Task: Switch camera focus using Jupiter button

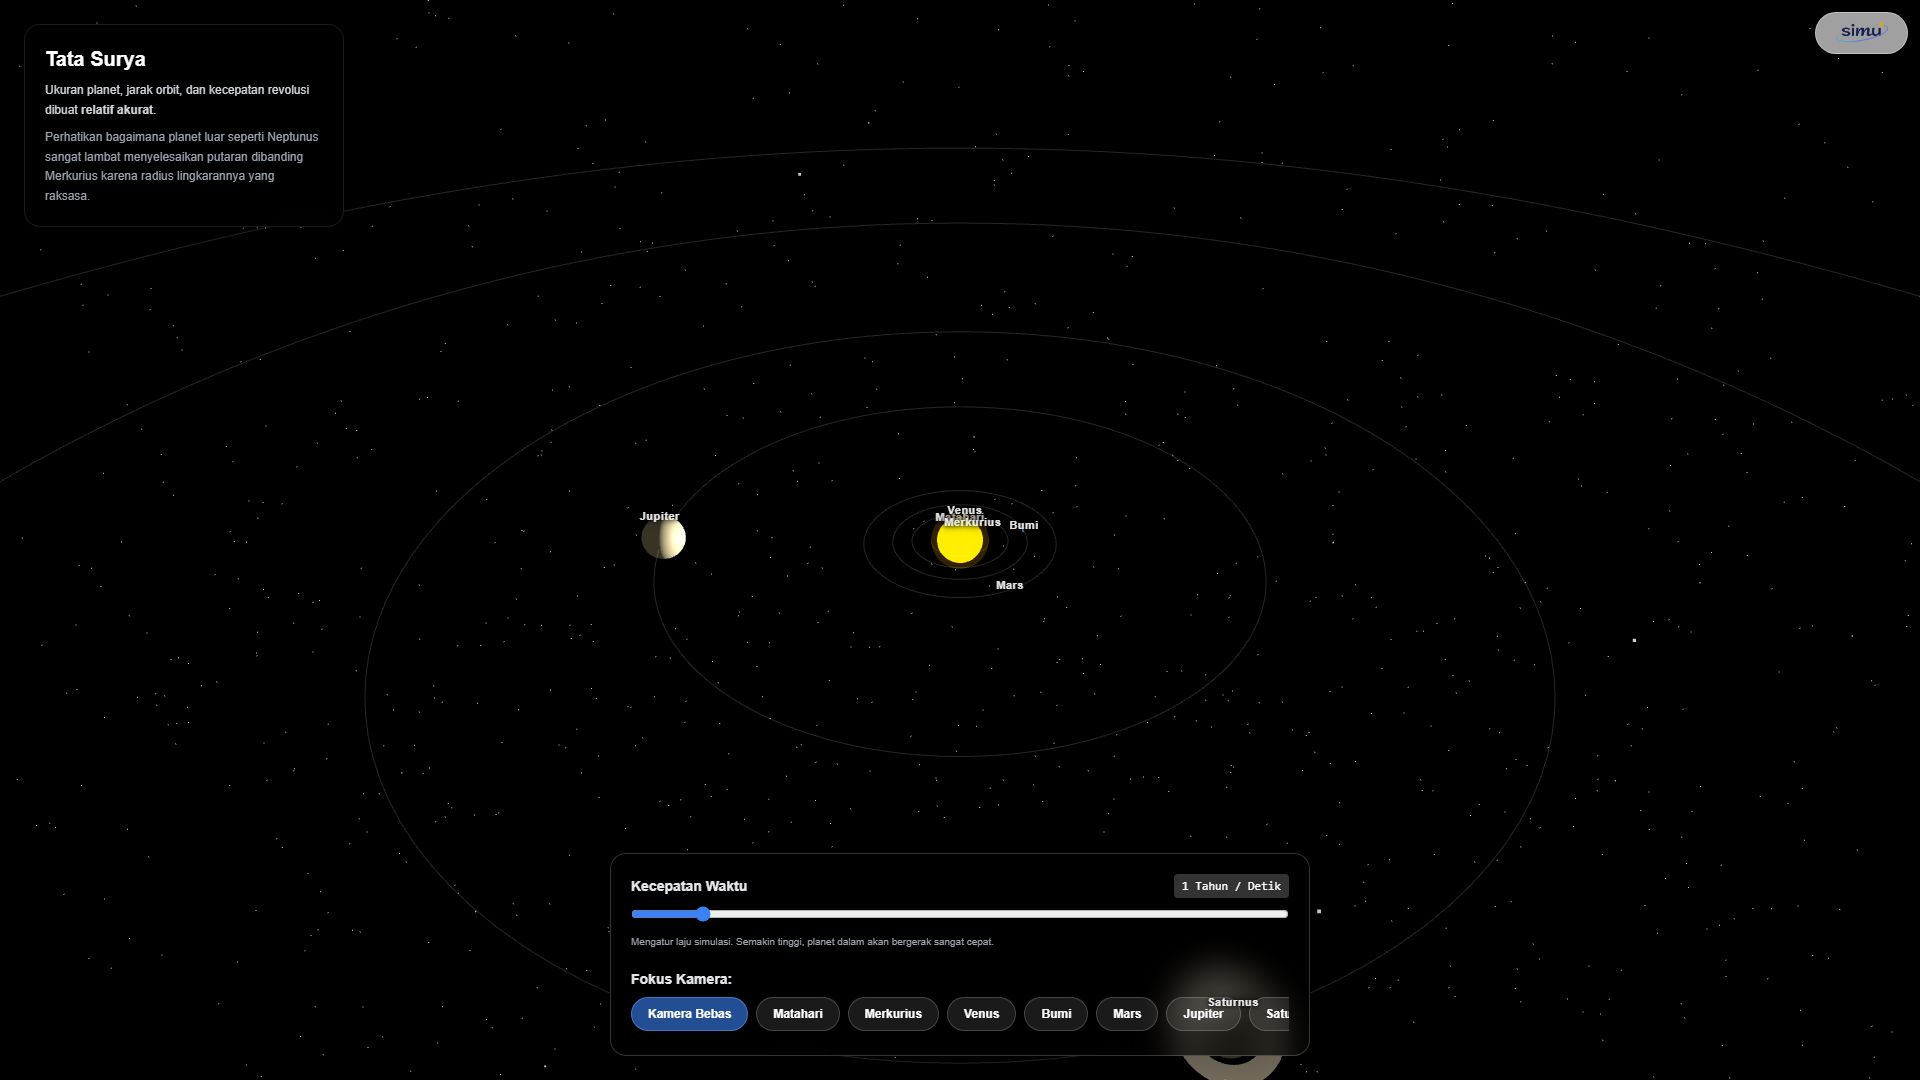Action: coord(1203,1014)
